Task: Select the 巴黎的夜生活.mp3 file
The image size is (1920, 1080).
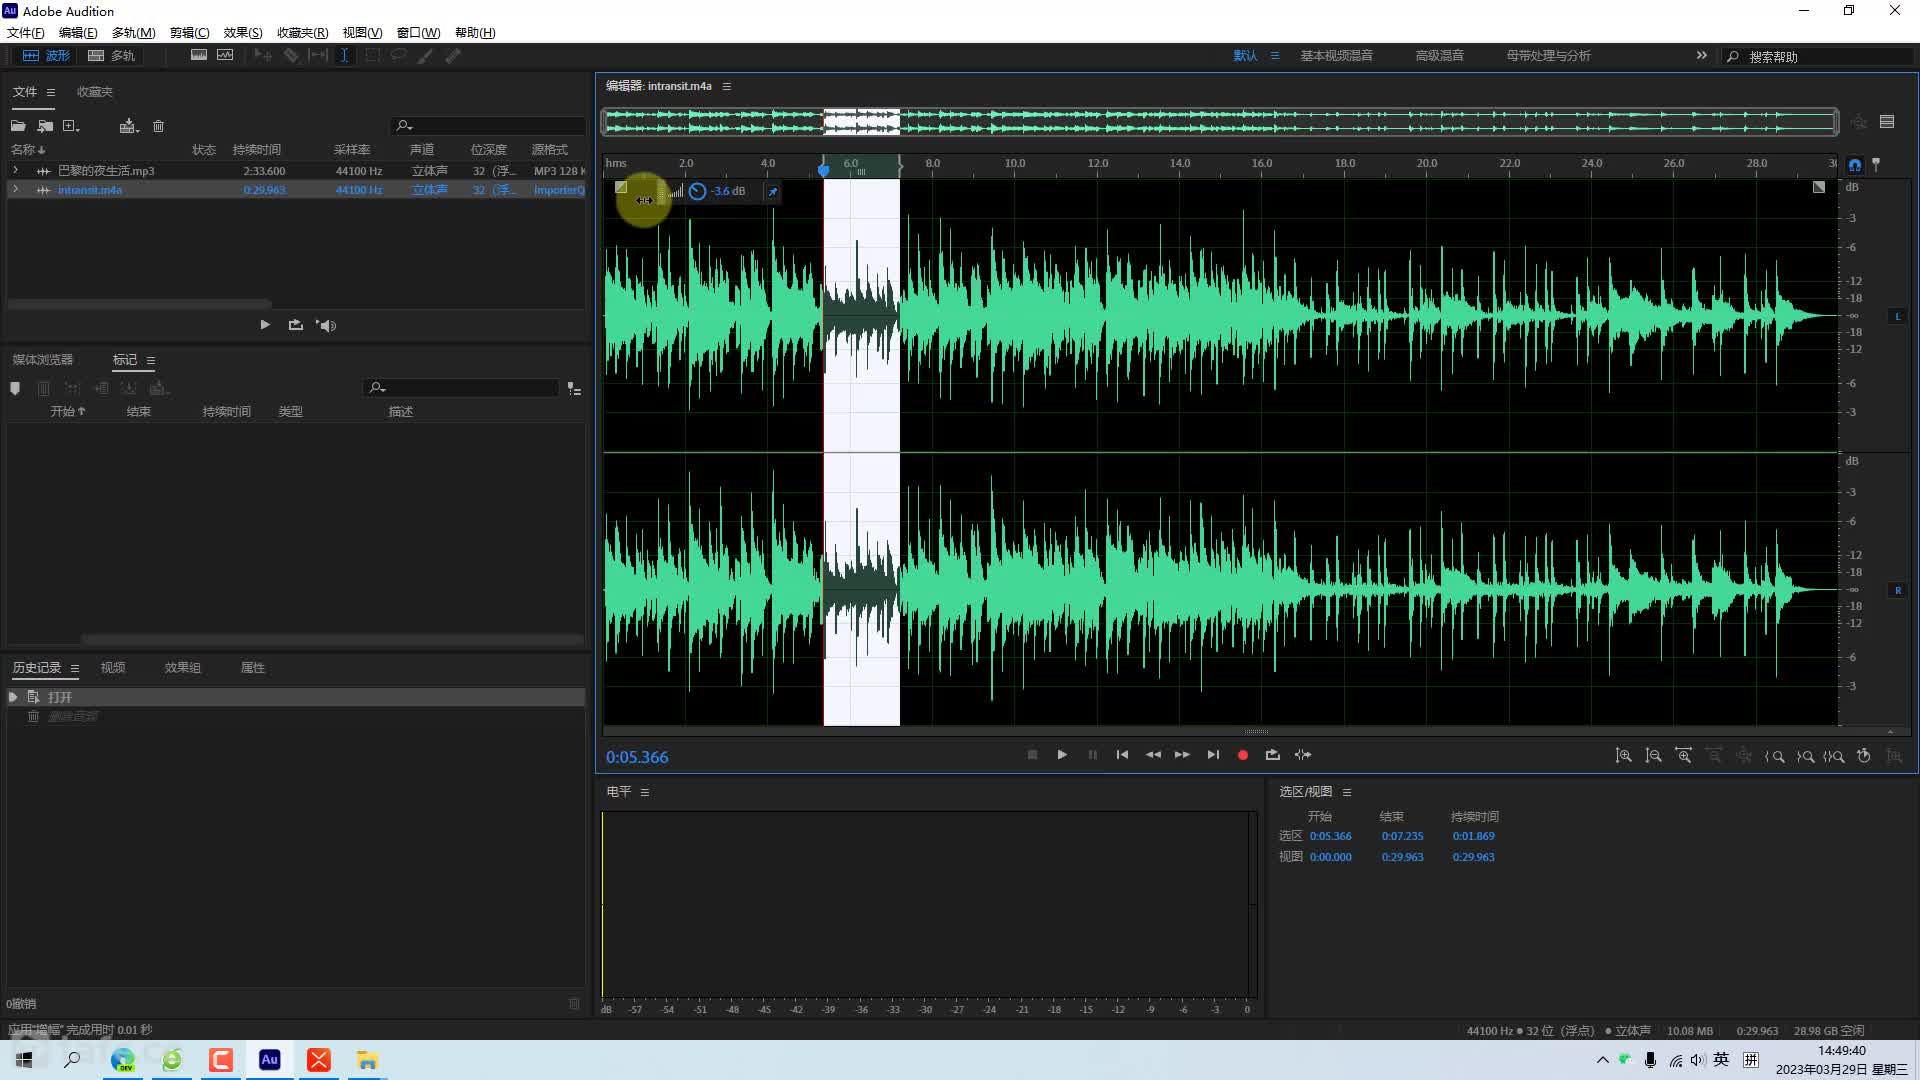Action: [x=106, y=171]
